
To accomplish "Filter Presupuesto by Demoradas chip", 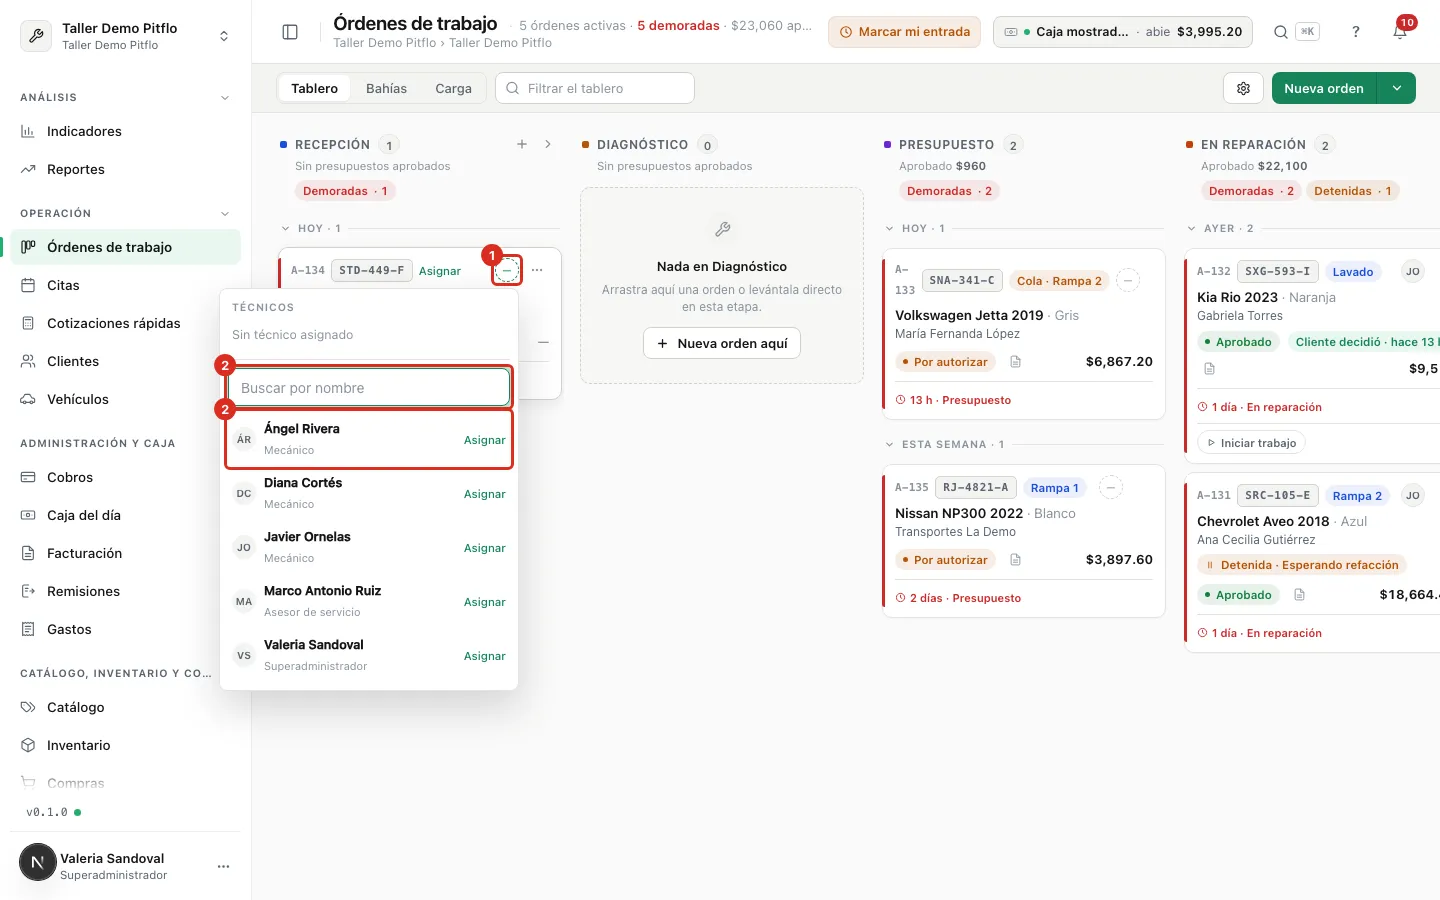I will point(949,191).
